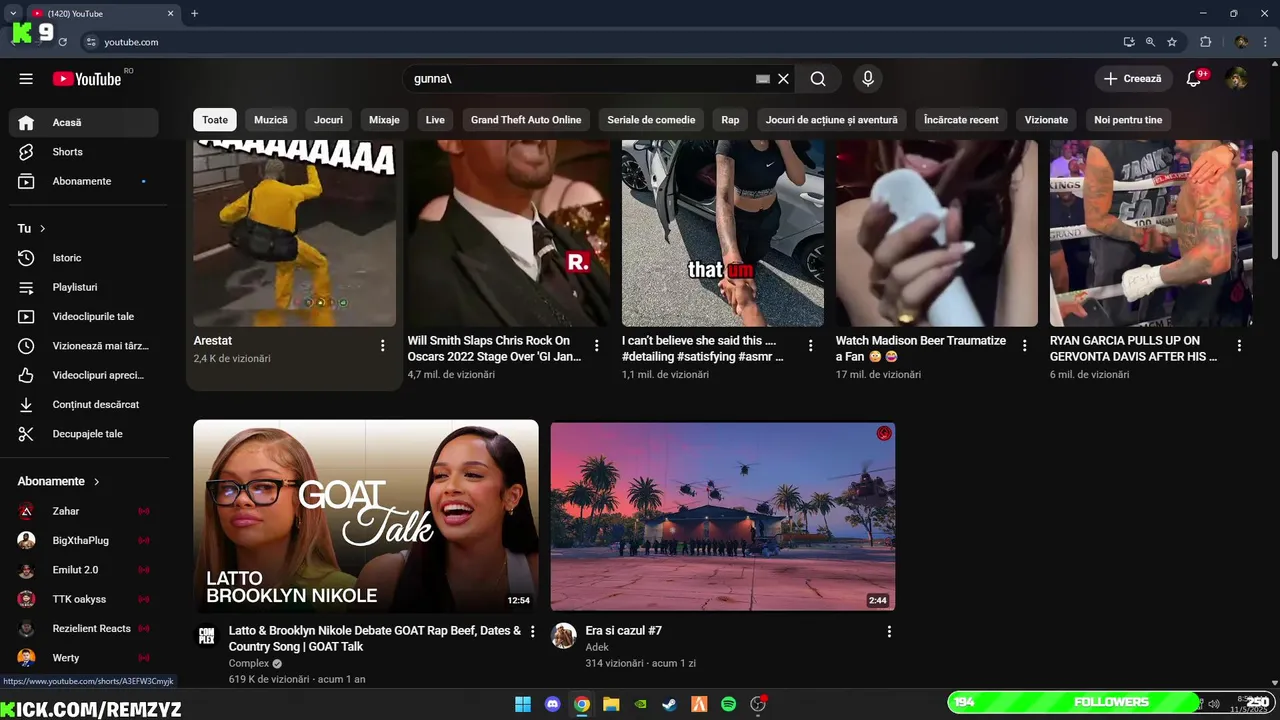Open the hamburger guide menu
Screen dimensions: 1280x720
(x=26, y=79)
